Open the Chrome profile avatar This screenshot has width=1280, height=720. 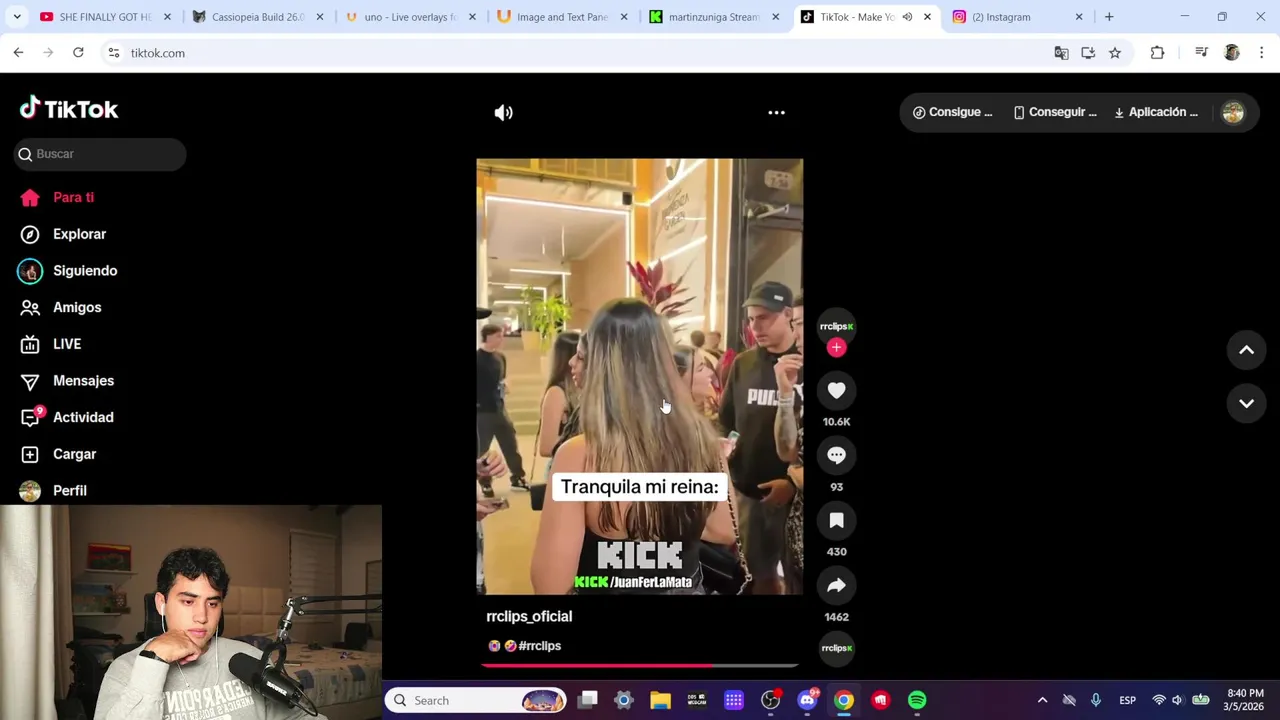click(1232, 53)
